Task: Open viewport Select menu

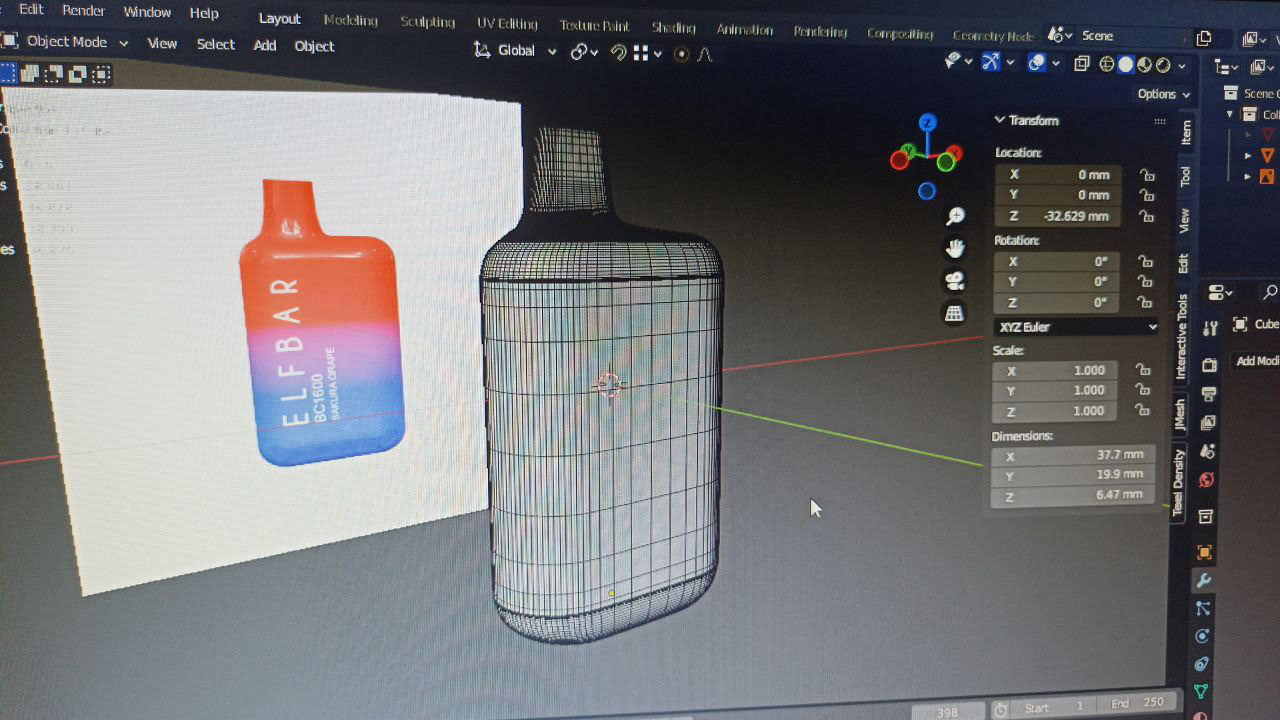Action: click(216, 44)
